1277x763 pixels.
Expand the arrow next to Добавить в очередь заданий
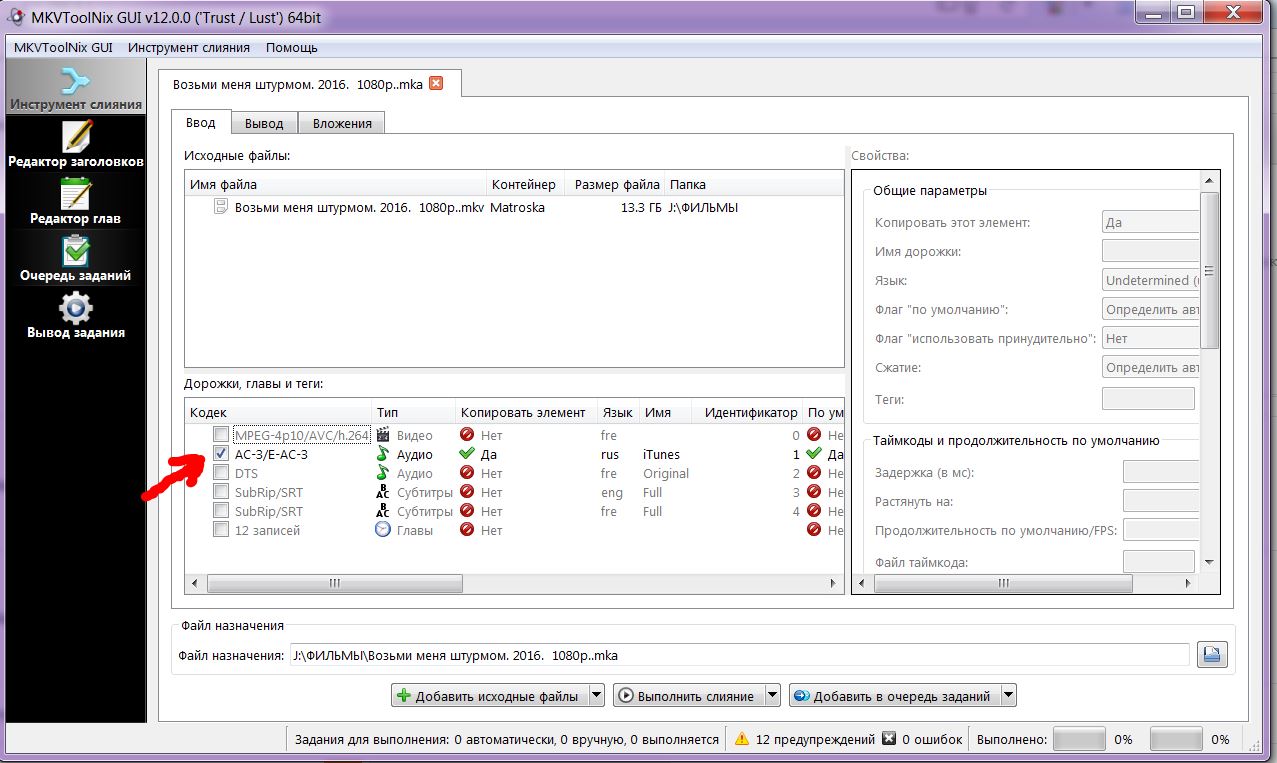(1008, 695)
